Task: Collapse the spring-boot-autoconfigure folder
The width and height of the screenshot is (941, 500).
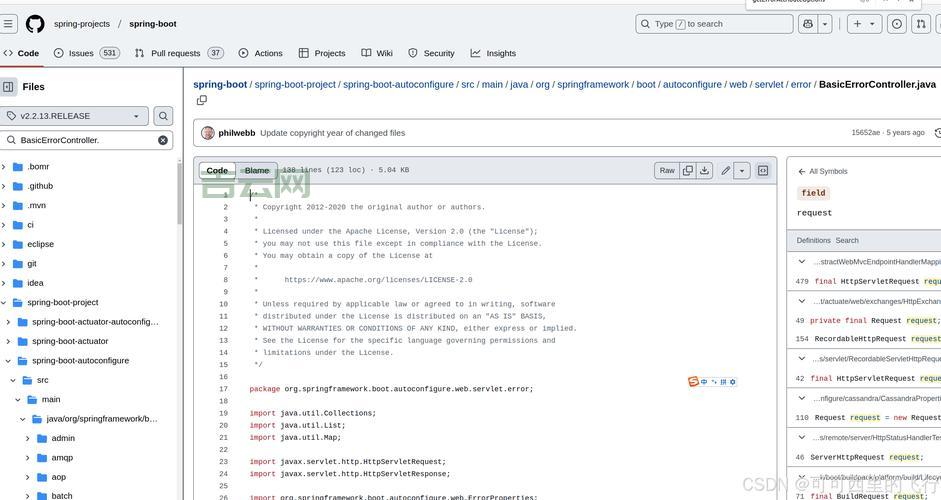Action: 8,361
